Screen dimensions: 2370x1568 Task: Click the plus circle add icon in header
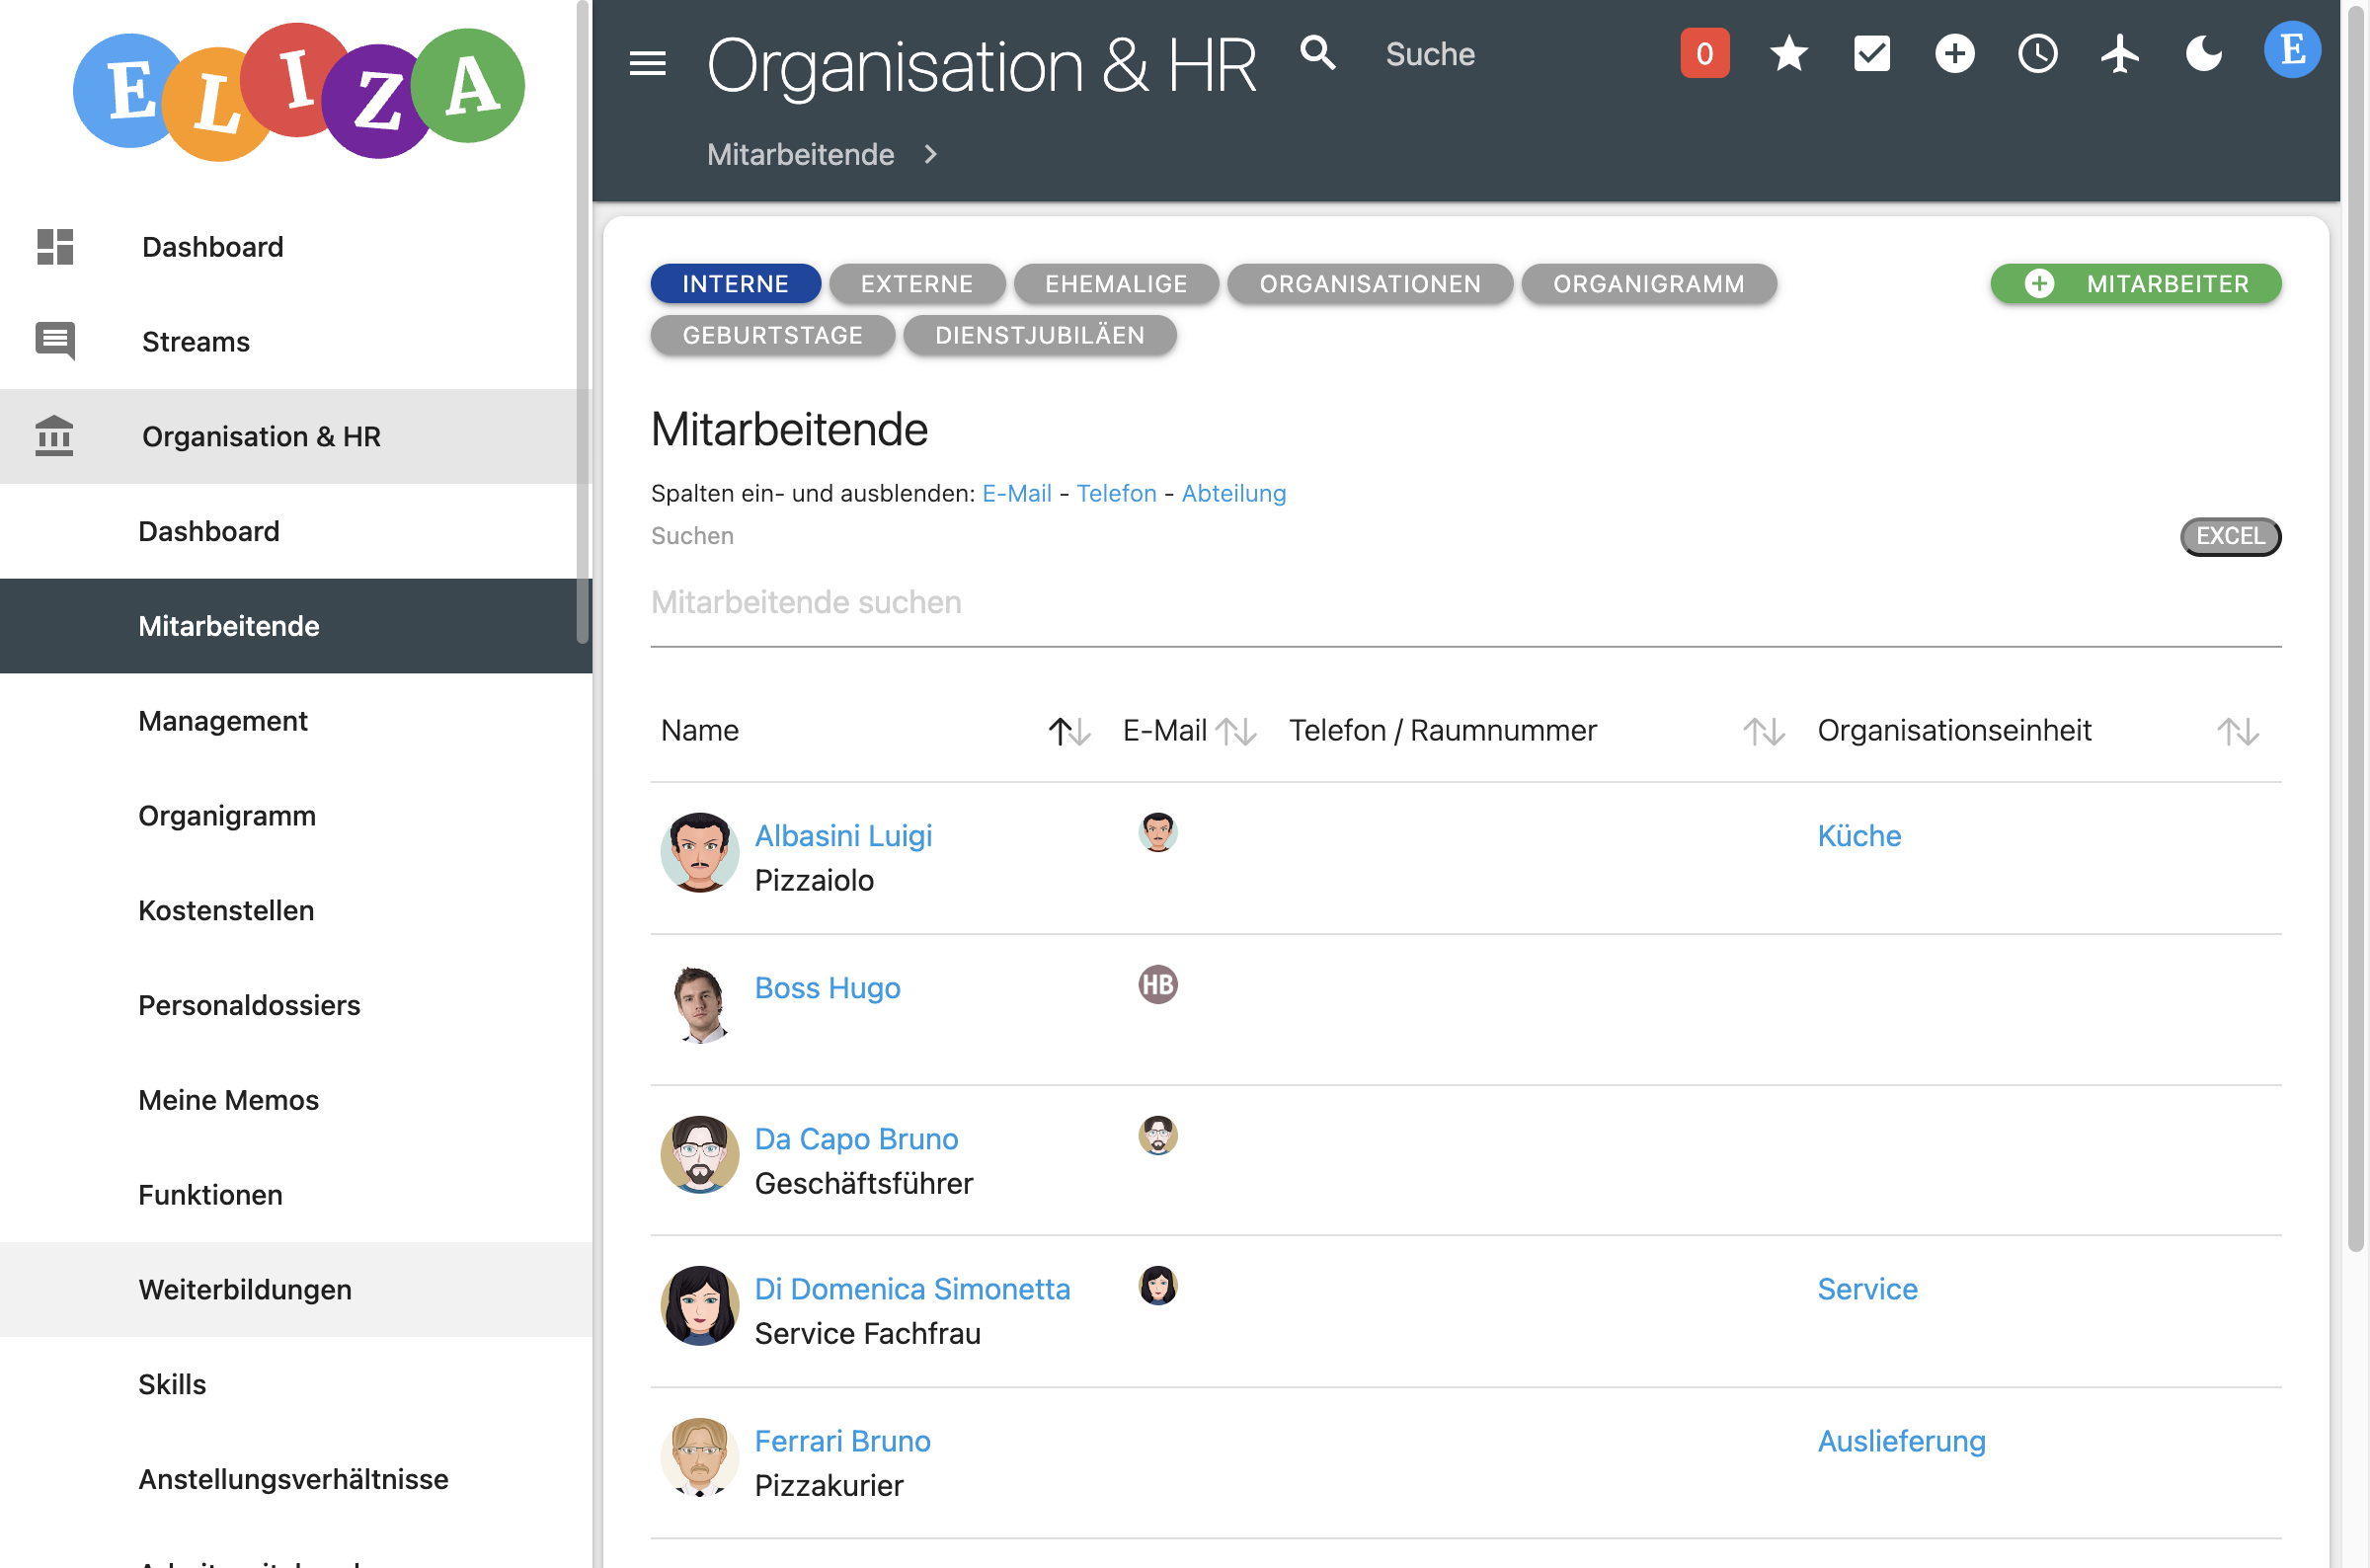1954,54
